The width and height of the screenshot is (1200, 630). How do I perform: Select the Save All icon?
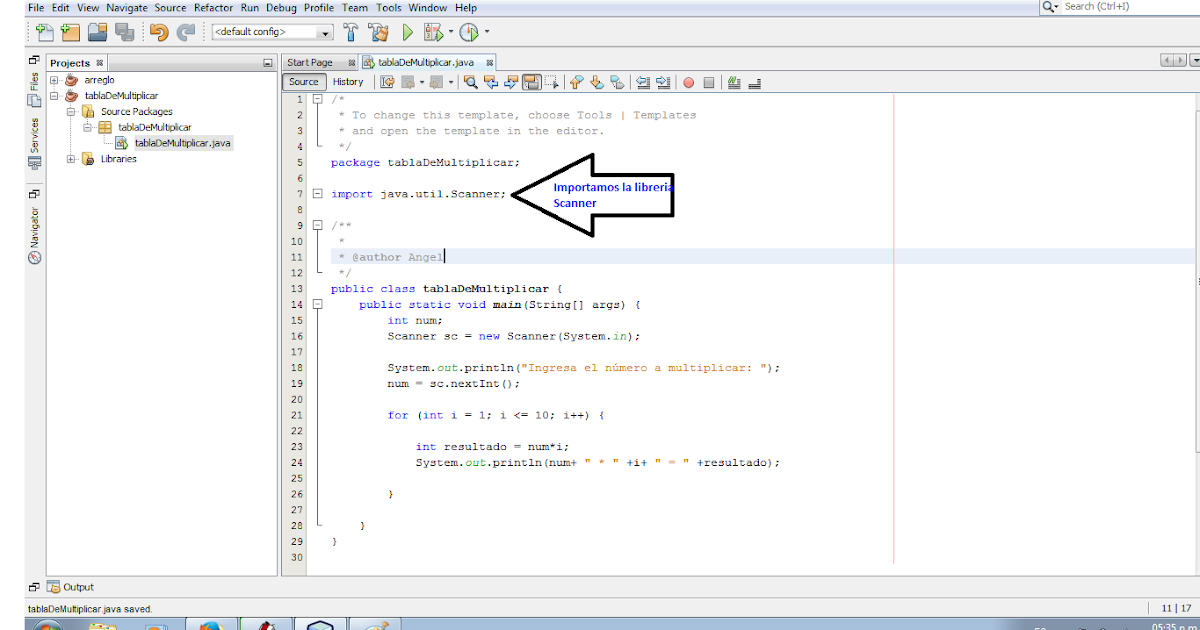[125, 31]
